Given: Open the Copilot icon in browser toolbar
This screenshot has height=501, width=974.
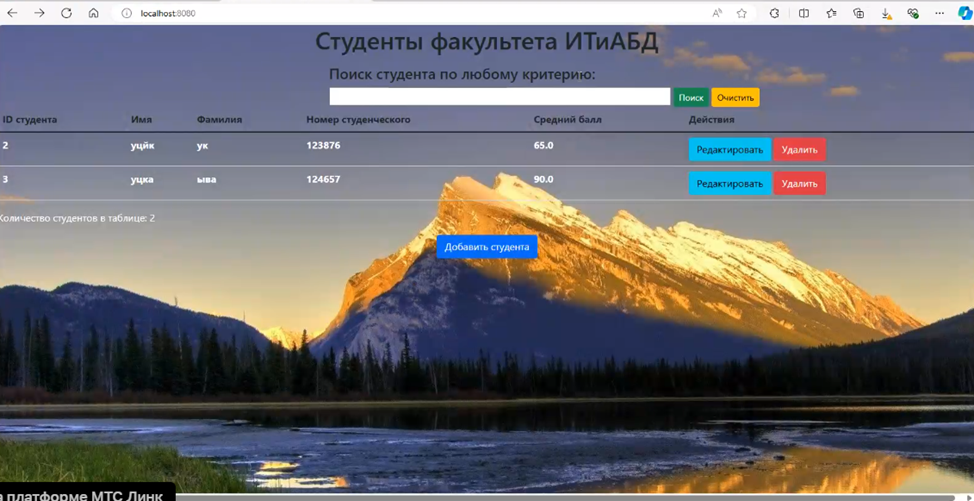Looking at the screenshot, I should click(964, 13).
